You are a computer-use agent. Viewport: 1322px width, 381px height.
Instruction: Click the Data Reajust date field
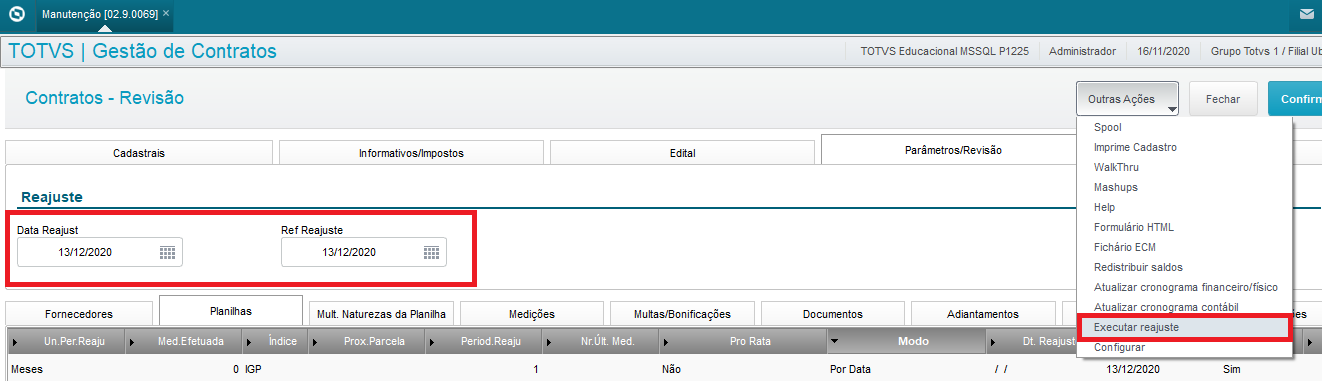[99, 252]
